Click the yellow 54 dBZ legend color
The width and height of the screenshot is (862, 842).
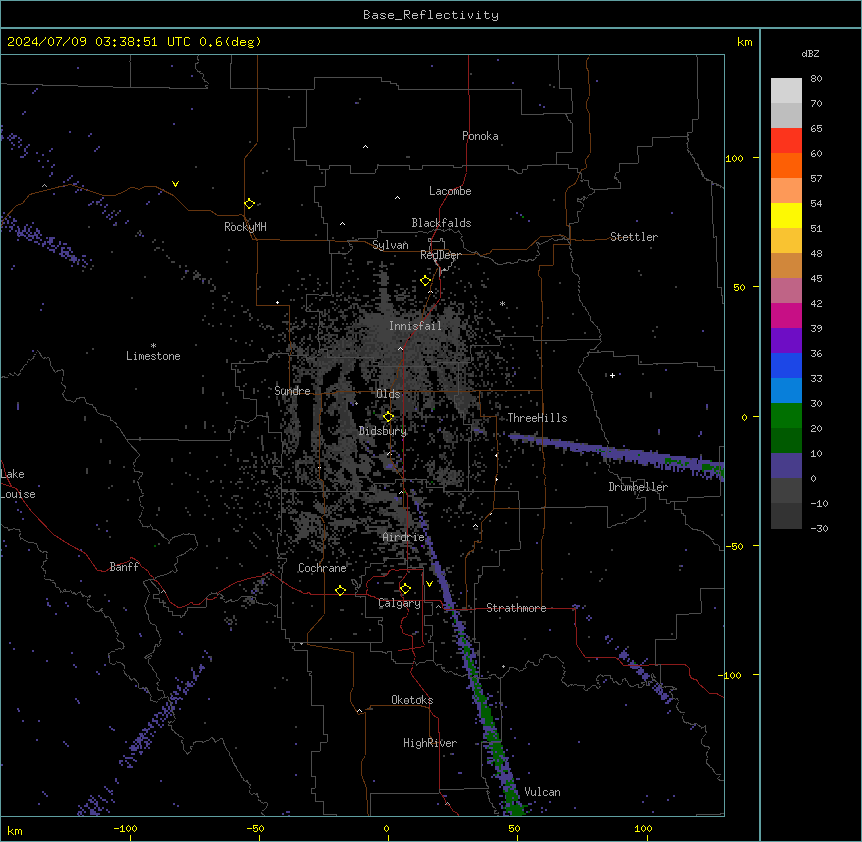[x=786, y=215]
